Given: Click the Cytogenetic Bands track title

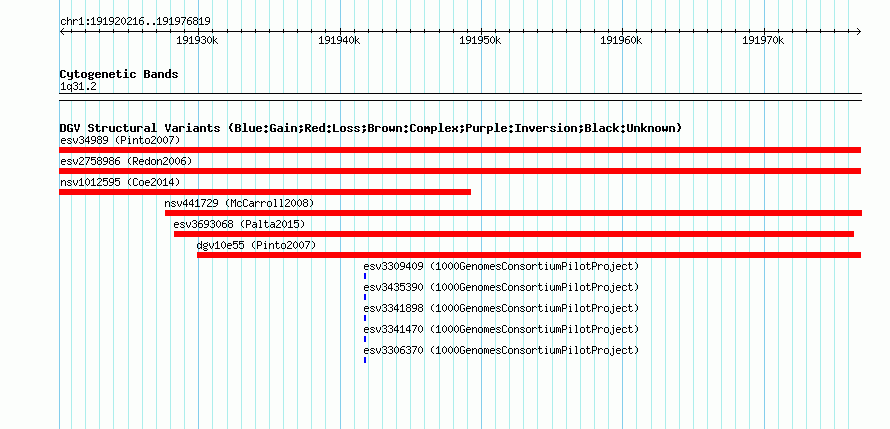Looking at the screenshot, I should point(119,74).
